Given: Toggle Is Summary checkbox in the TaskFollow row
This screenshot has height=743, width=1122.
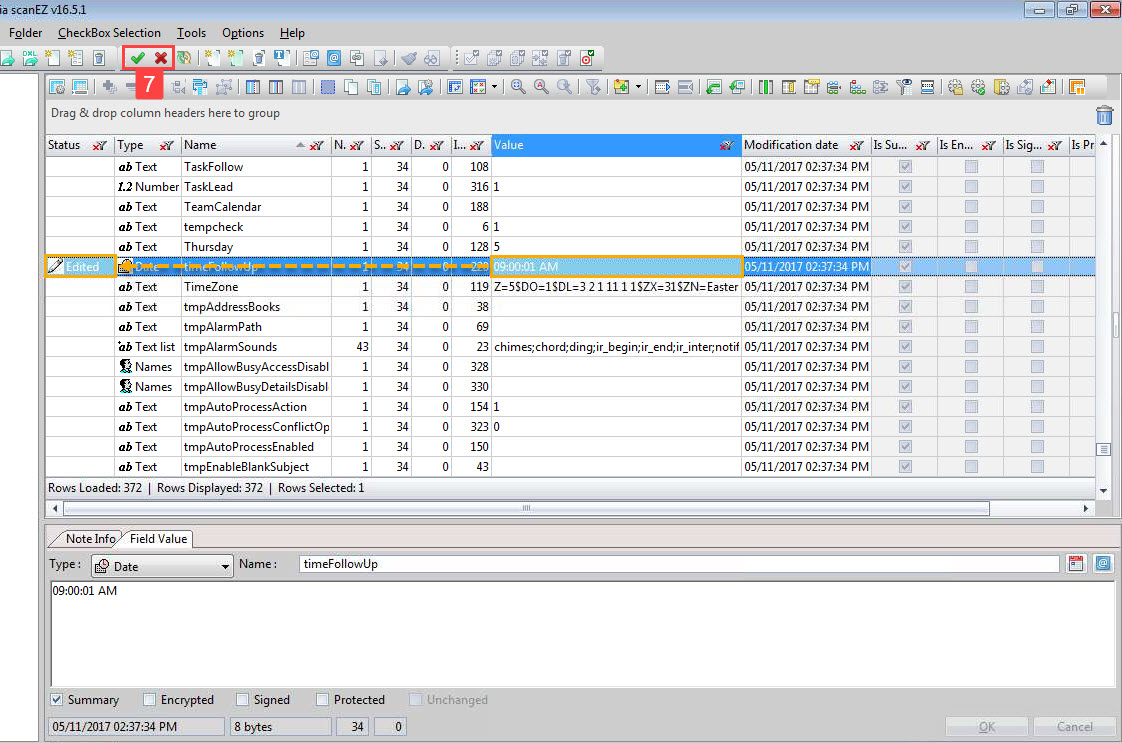Looking at the screenshot, I should pos(905,167).
